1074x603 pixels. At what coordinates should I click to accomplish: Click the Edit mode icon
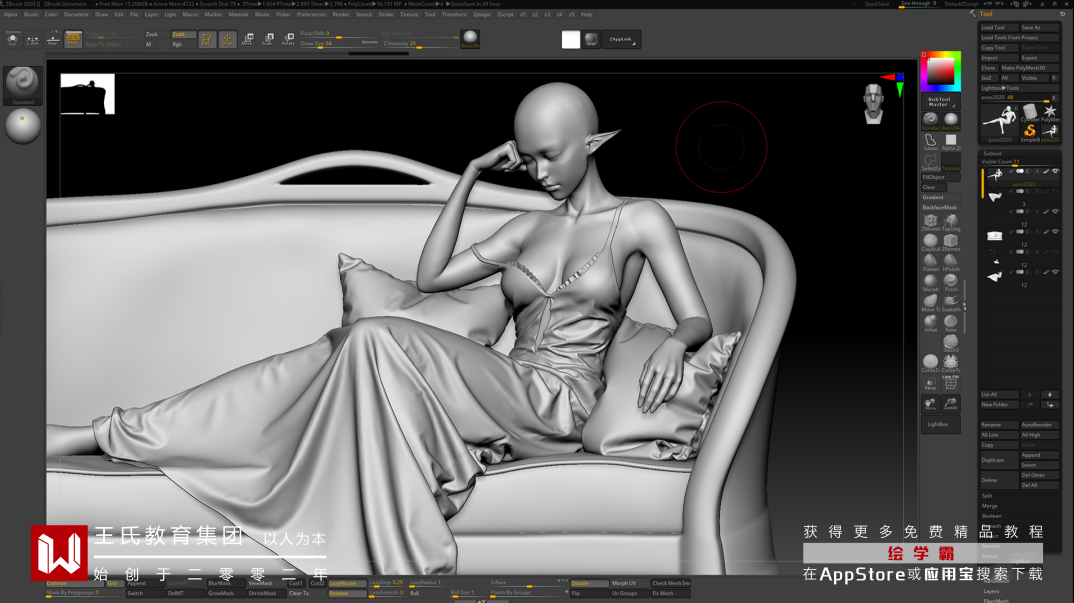click(x=207, y=39)
